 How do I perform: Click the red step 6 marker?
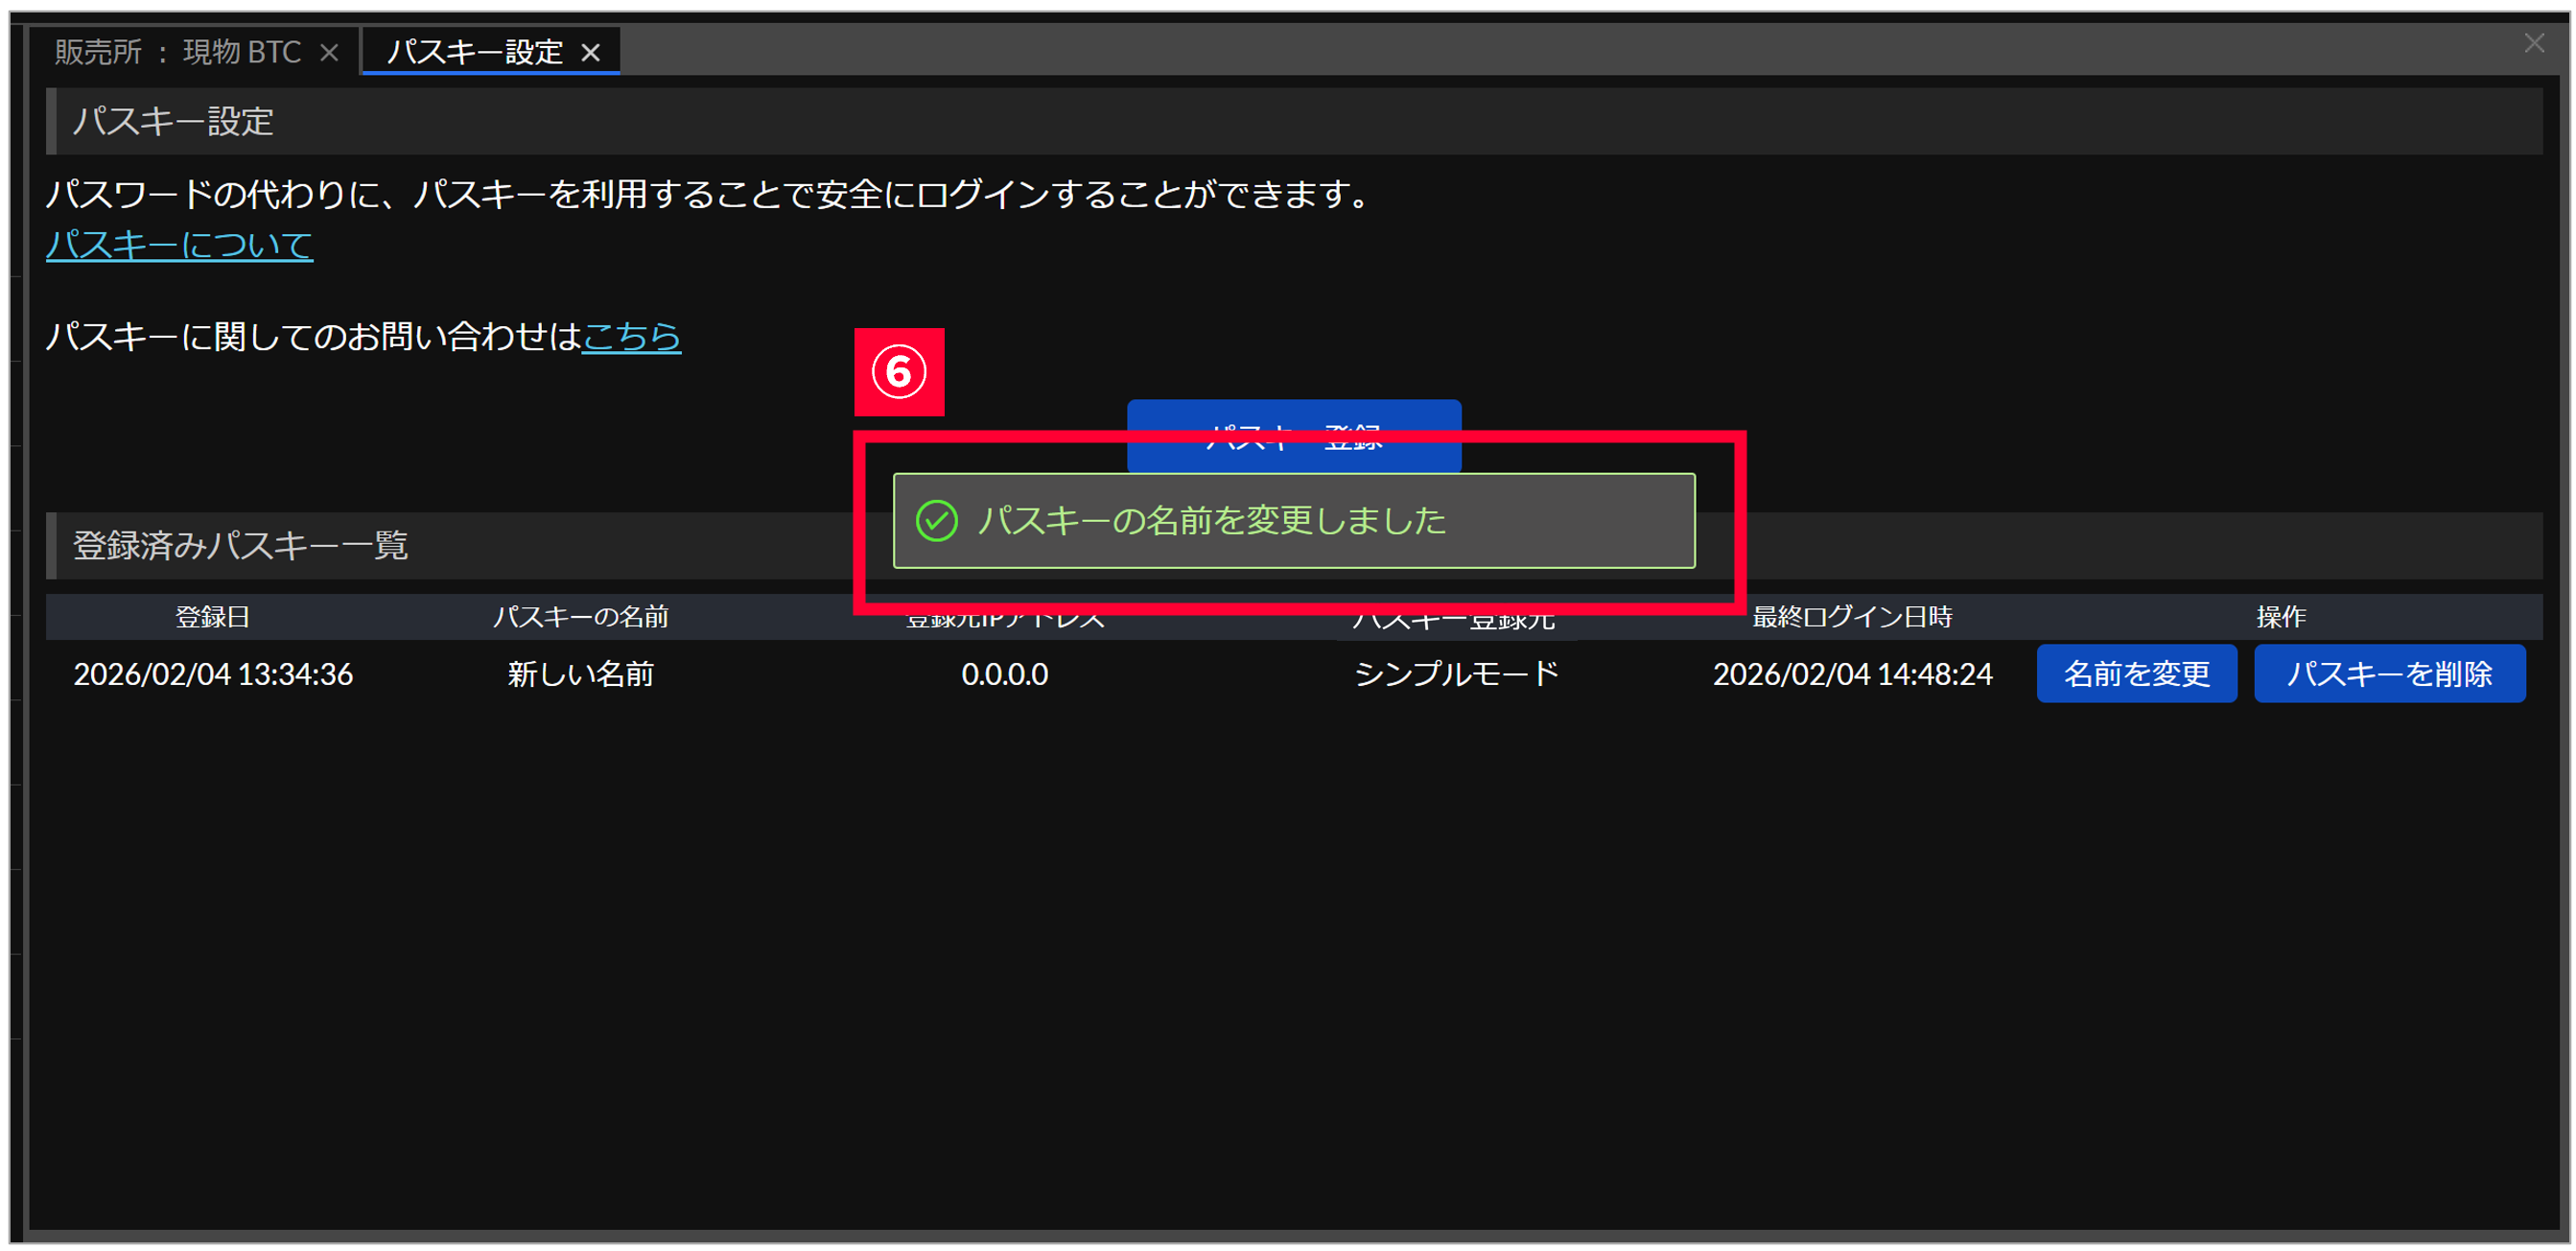899,372
